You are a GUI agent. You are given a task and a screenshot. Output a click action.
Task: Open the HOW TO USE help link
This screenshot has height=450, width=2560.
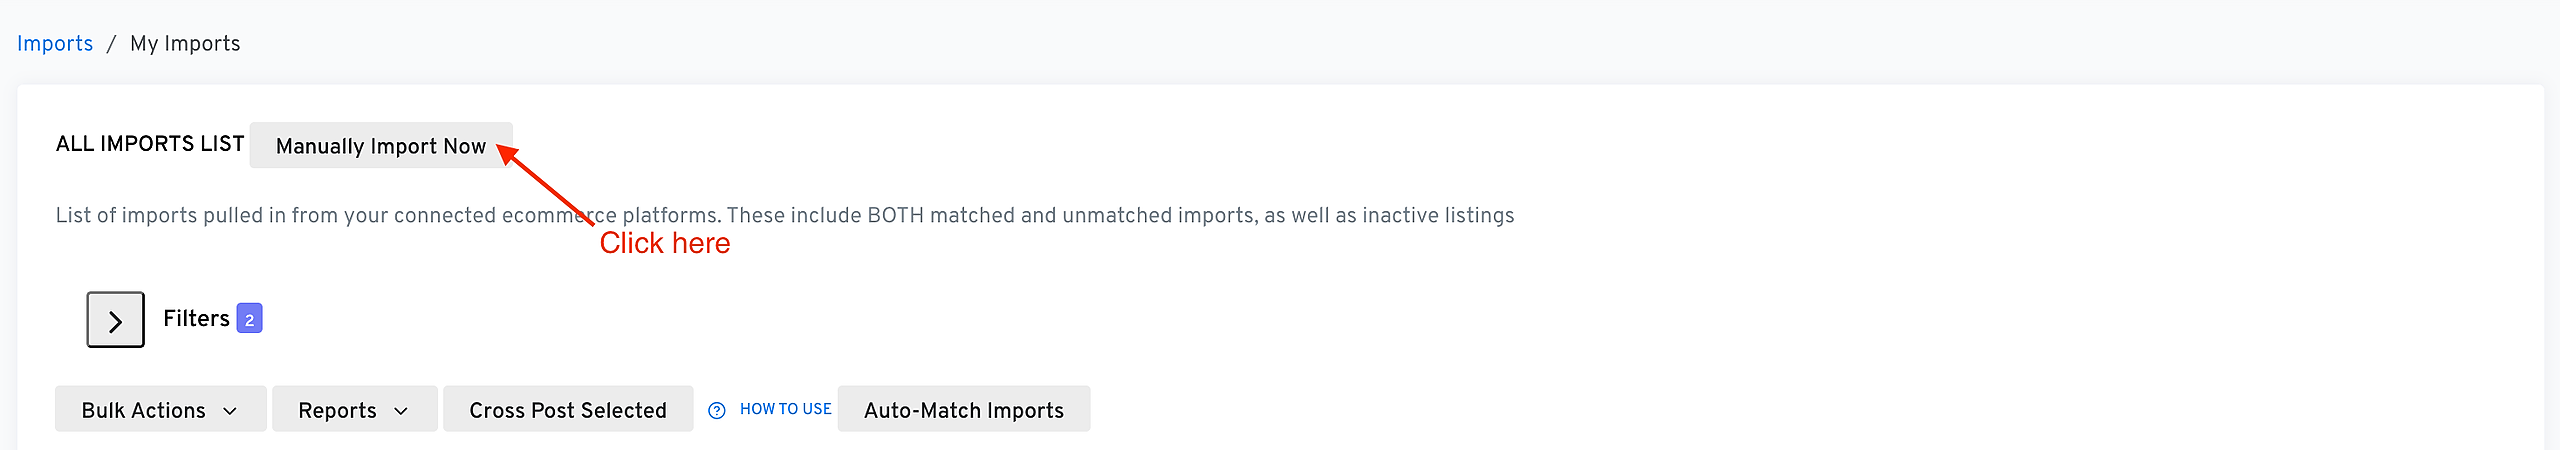point(785,409)
